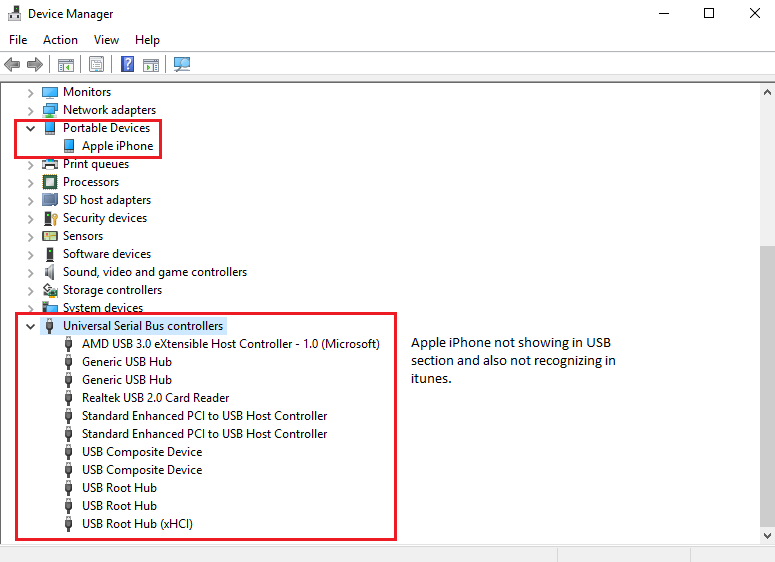This screenshot has width=775, height=562.
Task: Click the Network adapters category icon
Action: pos(50,110)
